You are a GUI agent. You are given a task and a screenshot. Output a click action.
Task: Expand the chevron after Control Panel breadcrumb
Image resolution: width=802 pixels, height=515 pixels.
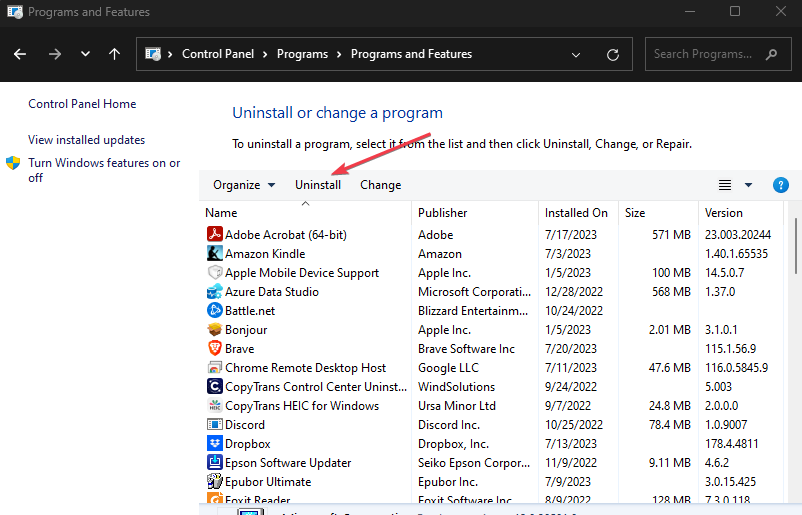coord(265,54)
